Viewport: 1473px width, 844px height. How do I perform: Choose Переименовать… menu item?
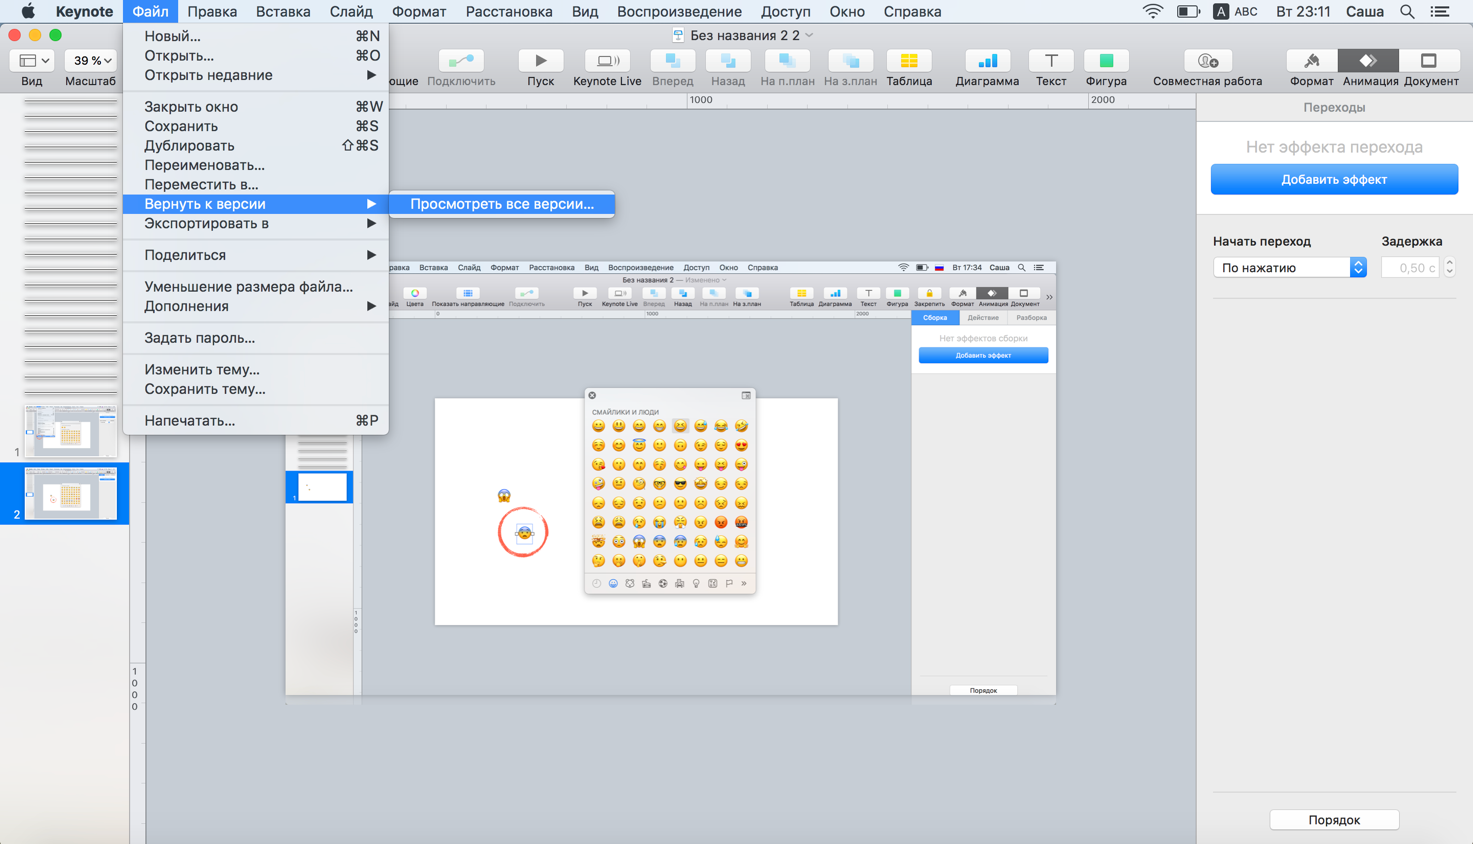[256, 165]
